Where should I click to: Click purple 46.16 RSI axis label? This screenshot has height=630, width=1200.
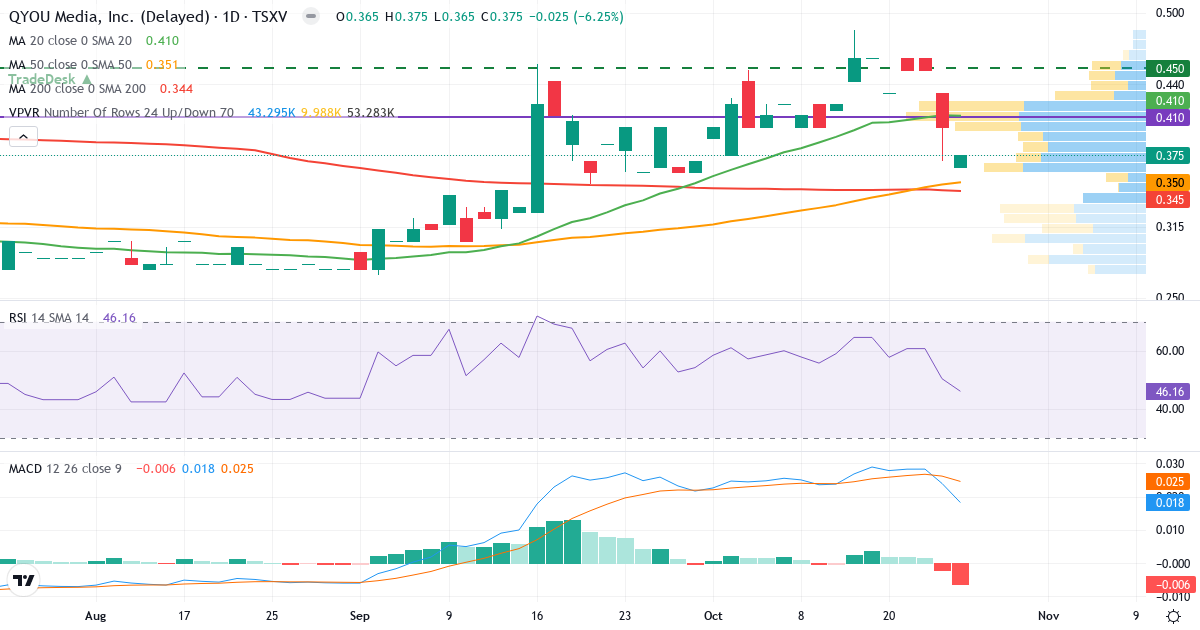(x=1170, y=392)
